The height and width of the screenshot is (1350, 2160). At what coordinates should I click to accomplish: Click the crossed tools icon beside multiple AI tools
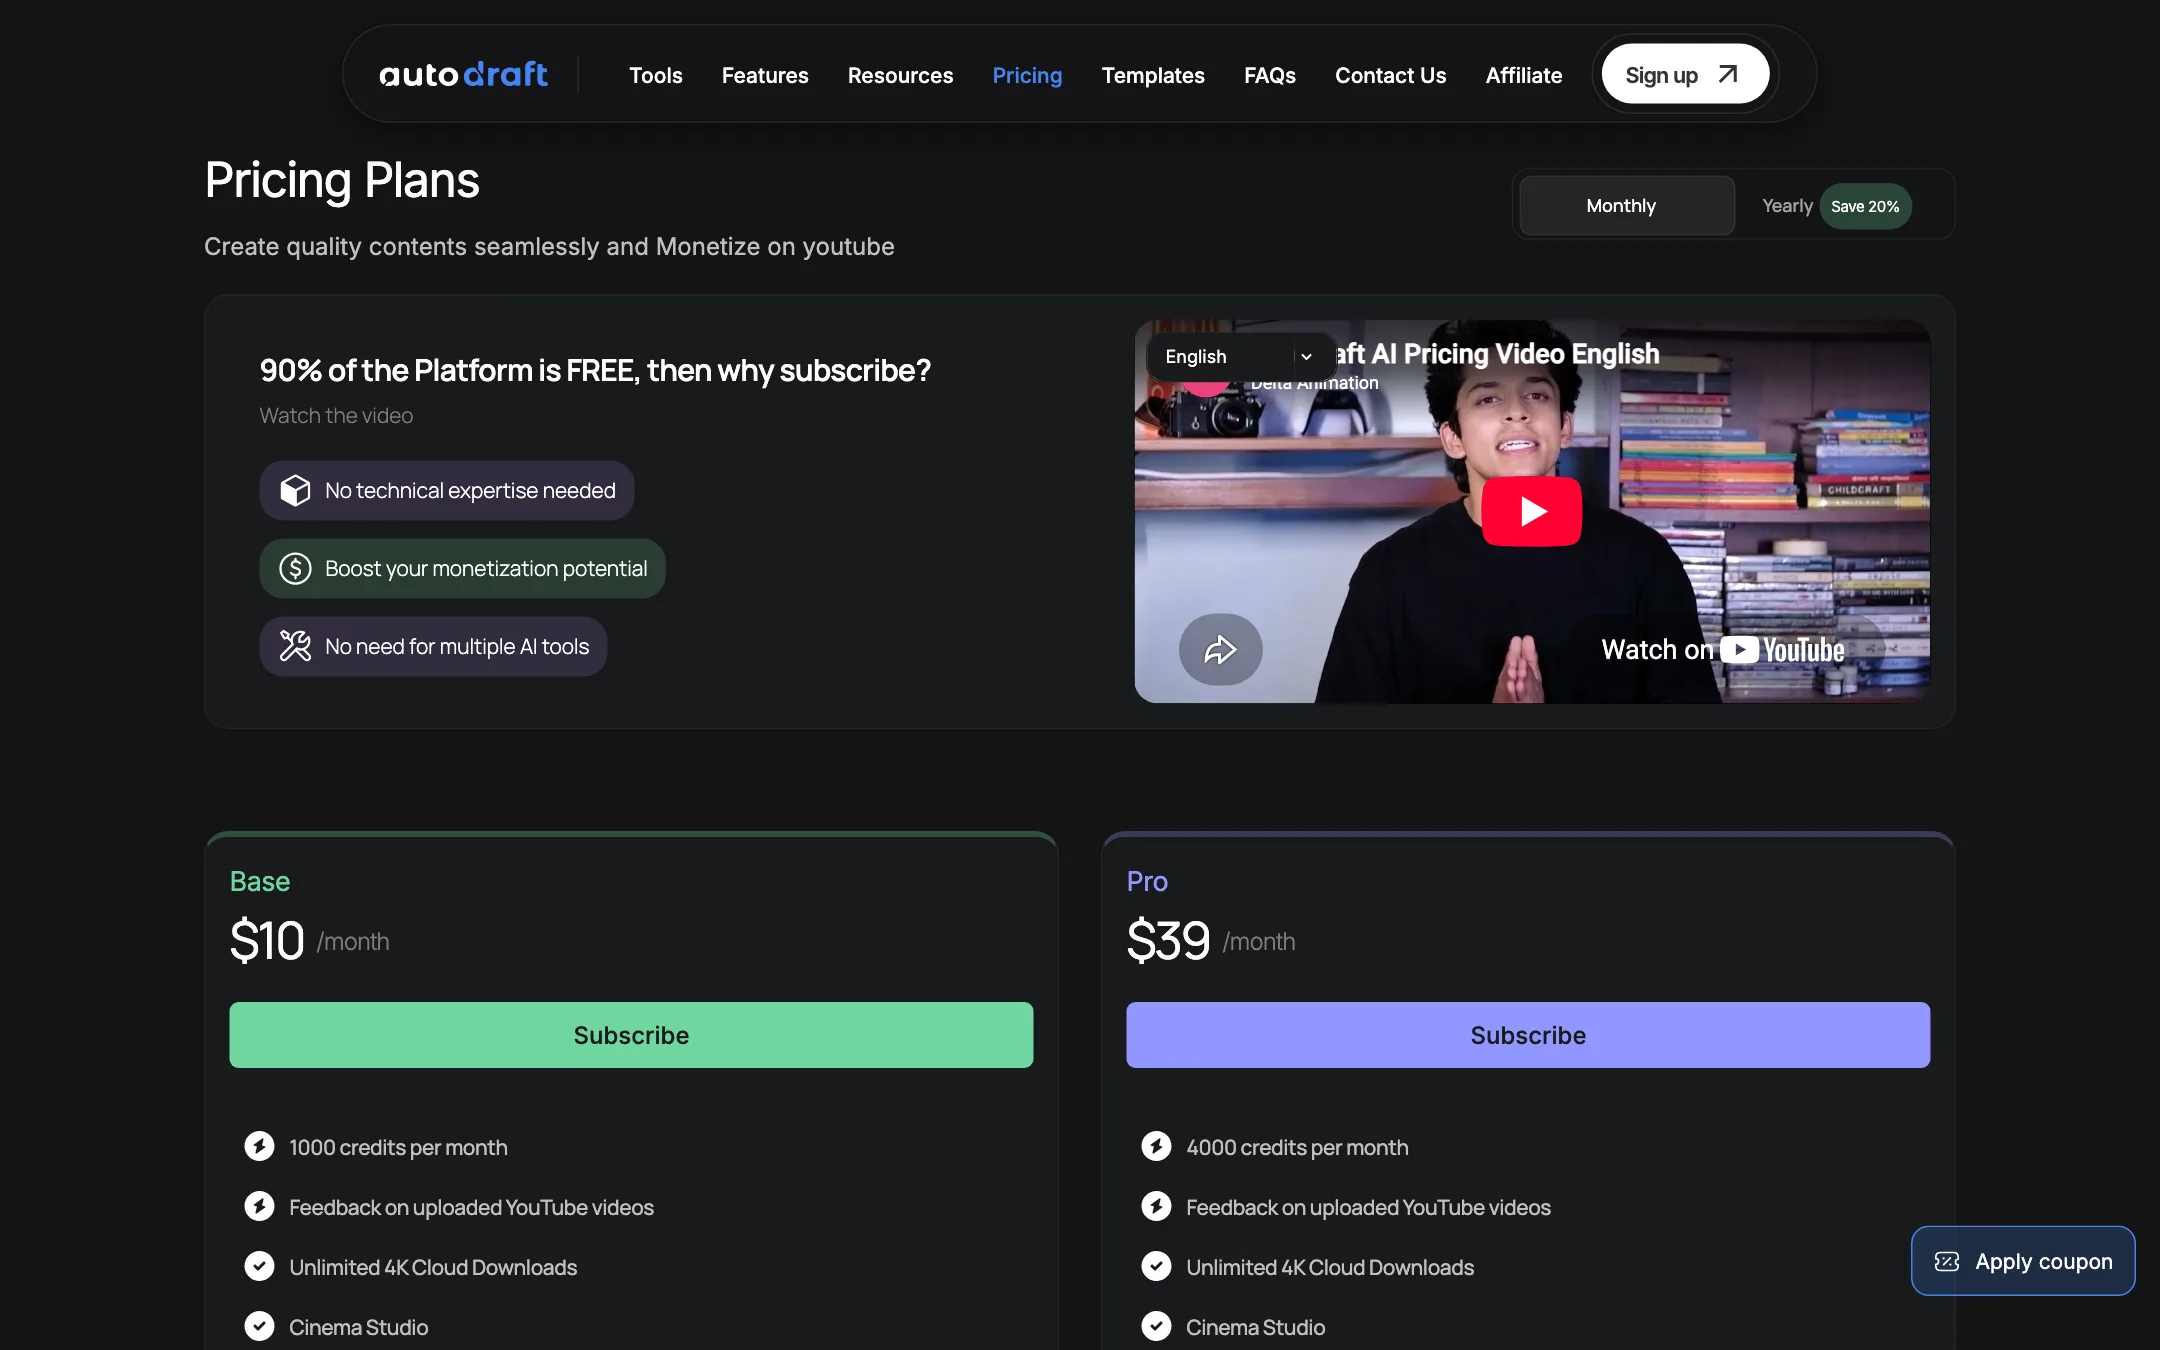tap(295, 646)
